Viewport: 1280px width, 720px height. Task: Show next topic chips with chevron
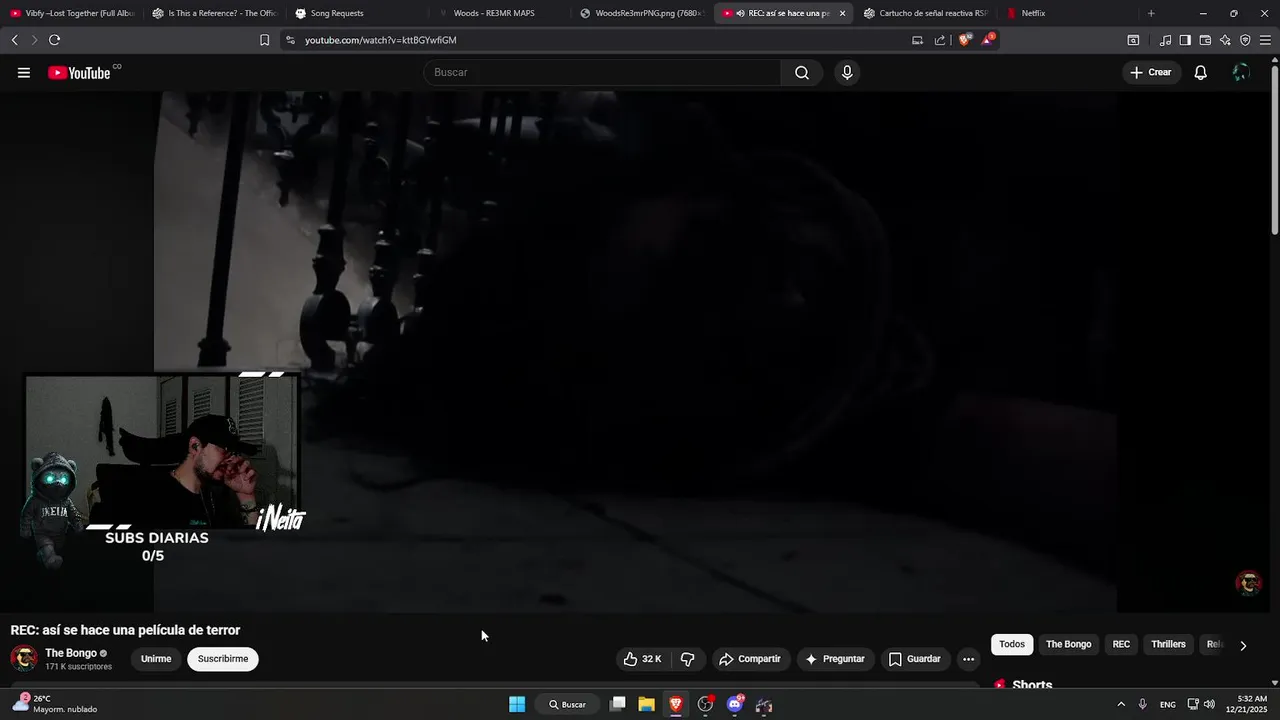pos(1243,645)
